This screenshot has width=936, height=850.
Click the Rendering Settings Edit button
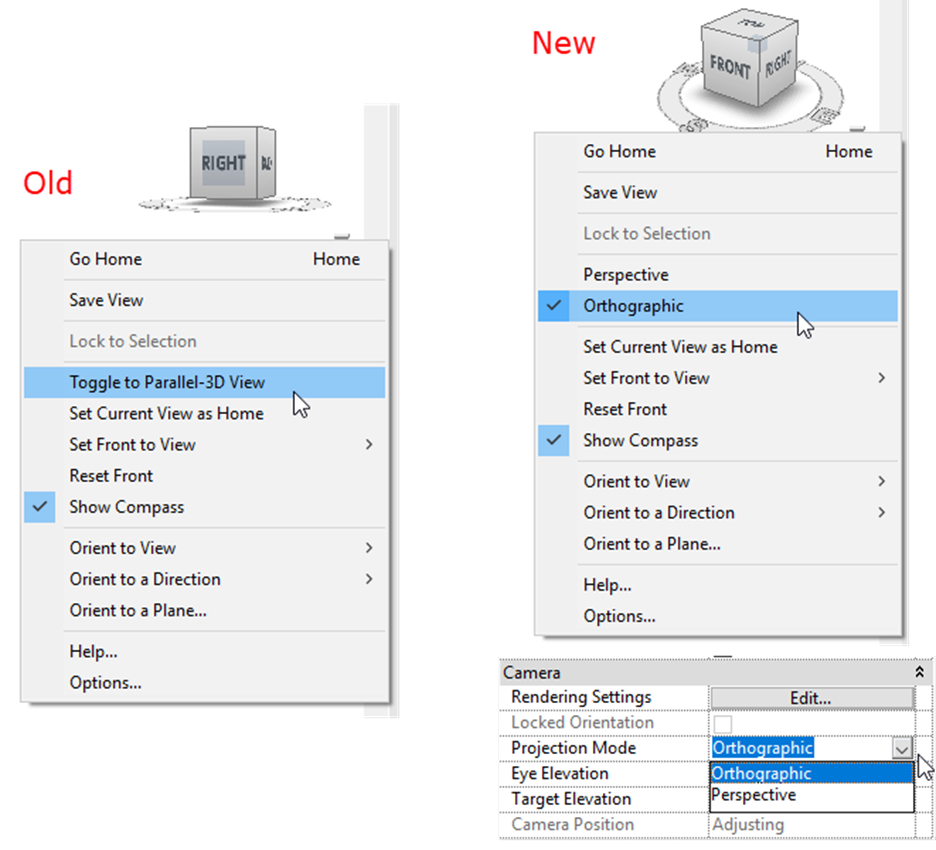coord(811,698)
